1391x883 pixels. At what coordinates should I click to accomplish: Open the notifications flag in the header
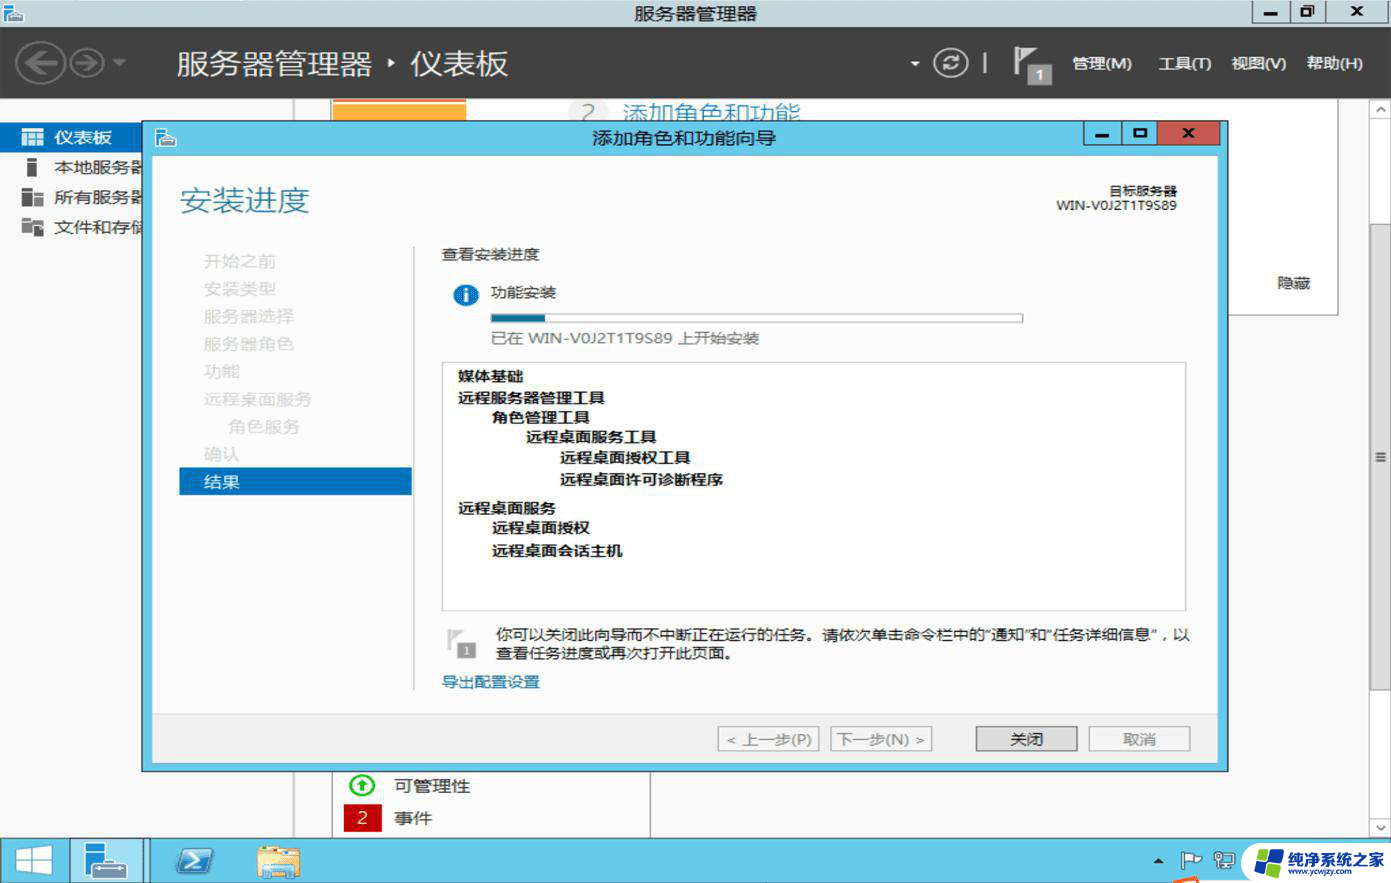coord(1031,64)
